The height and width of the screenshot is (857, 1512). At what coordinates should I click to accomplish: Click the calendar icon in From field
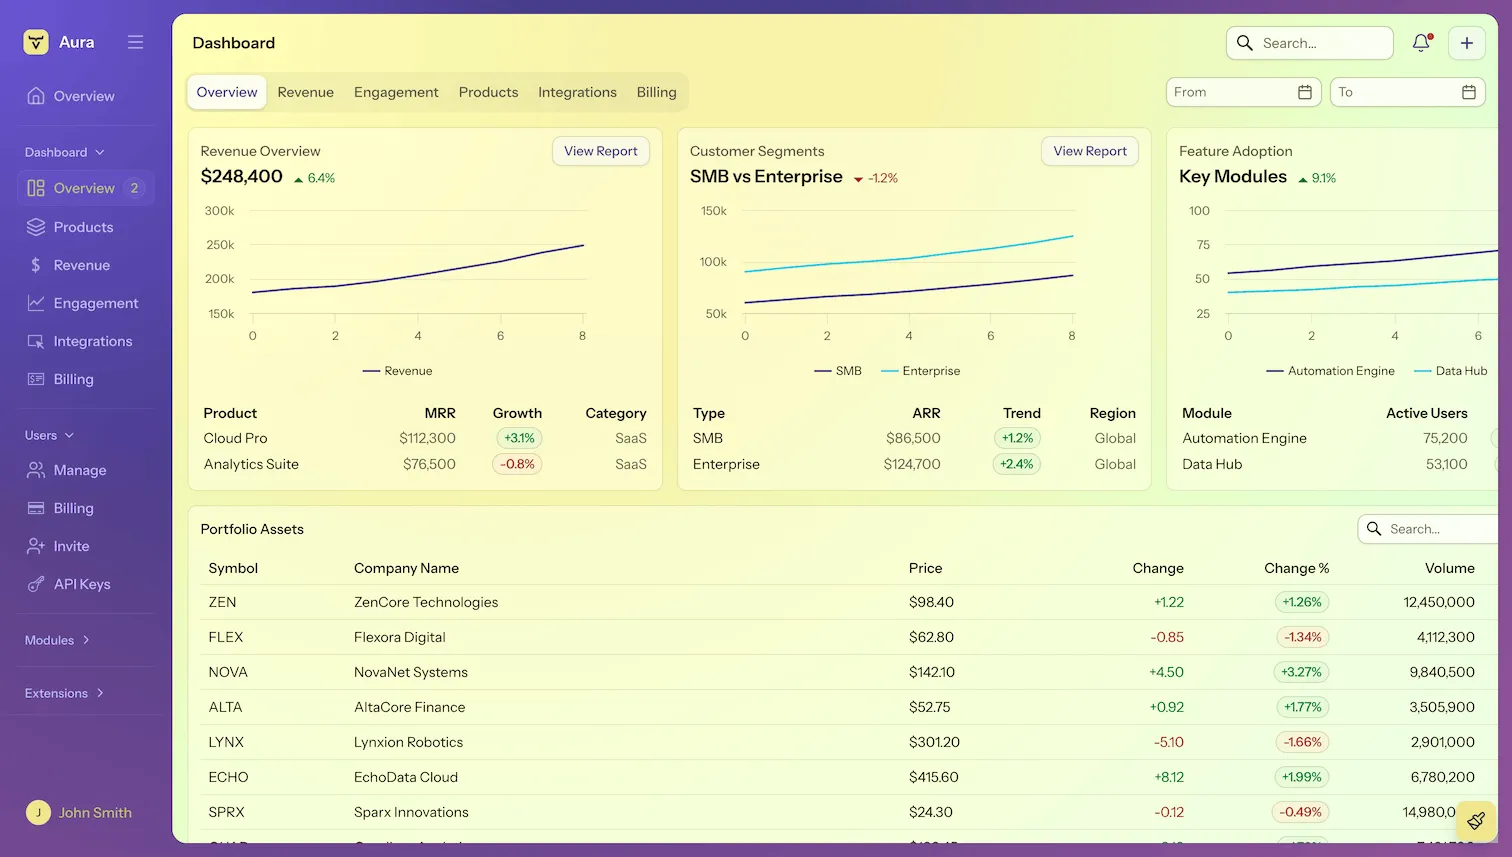[1305, 92]
